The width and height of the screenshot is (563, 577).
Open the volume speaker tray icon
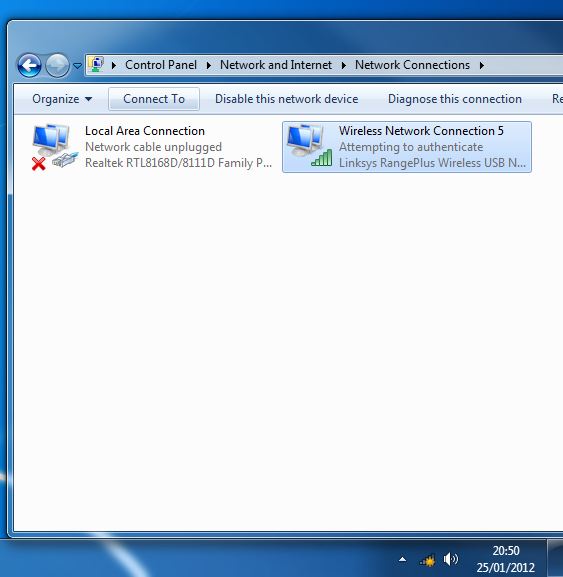pos(450,559)
